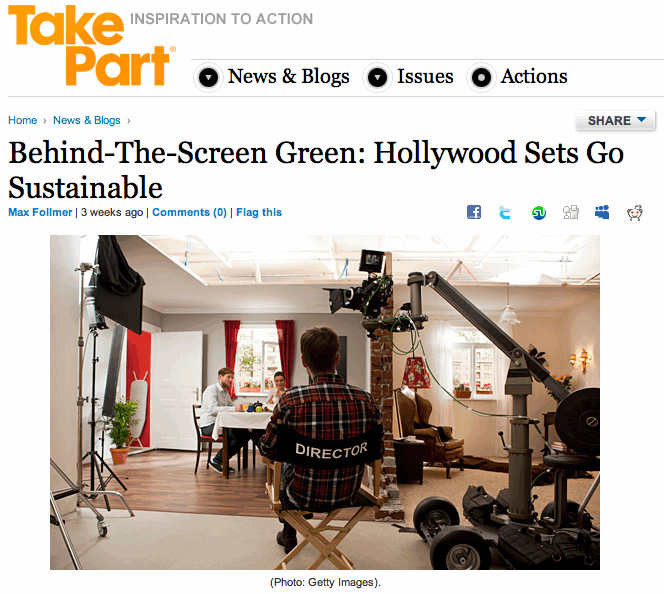664x594 pixels.
Task: Open the Issues menu item
Action: [x=425, y=77]
